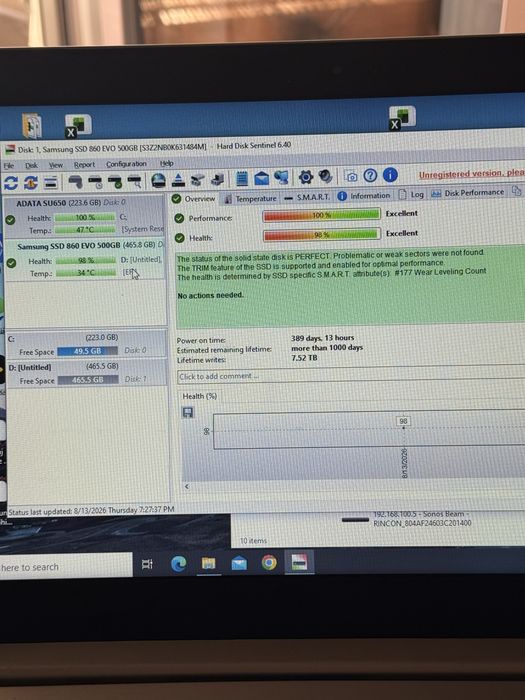The height and width of the screenshot is (700, 525).
Task: Open Google Chrome from the taskbar
Action: click(x=269, y=562)
